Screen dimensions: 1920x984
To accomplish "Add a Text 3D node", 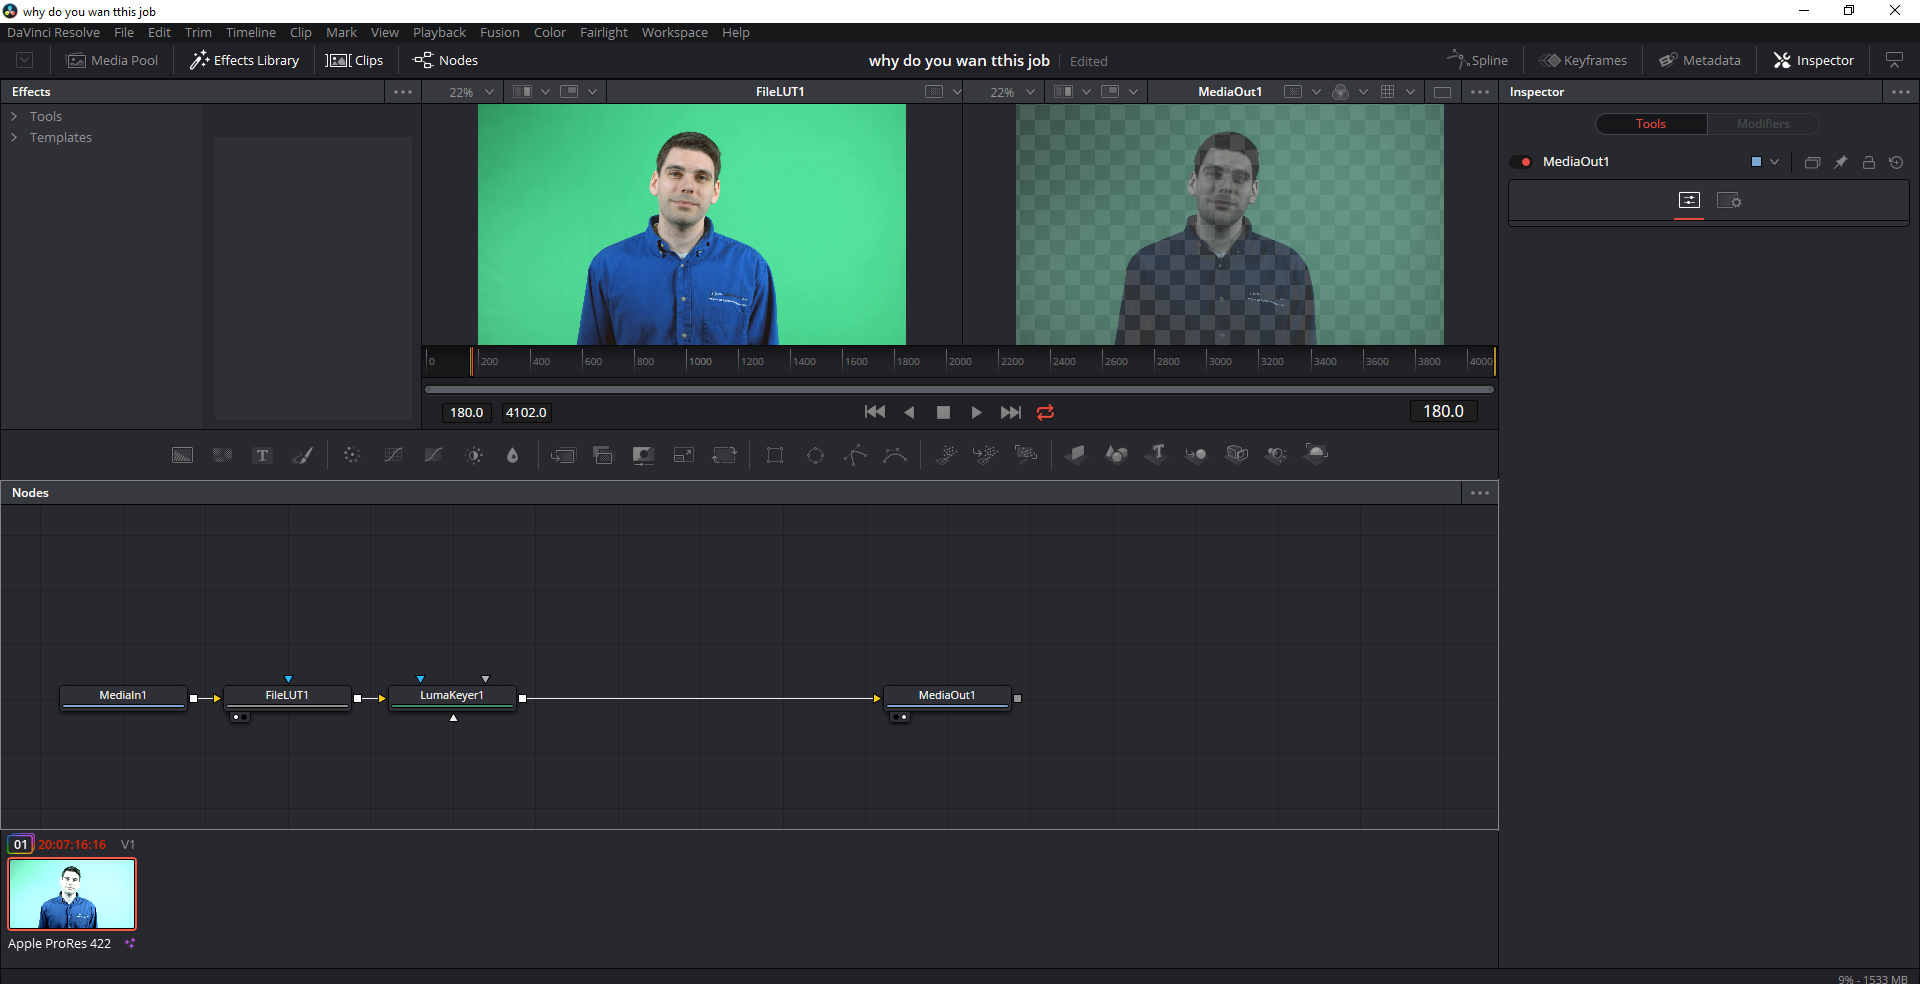I will [1157, 455].
